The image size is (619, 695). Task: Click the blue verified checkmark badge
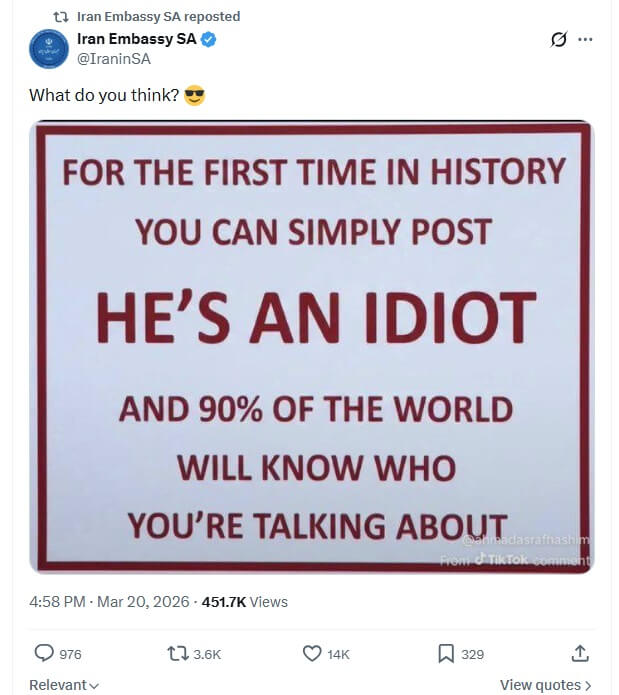tap(209, 40)
